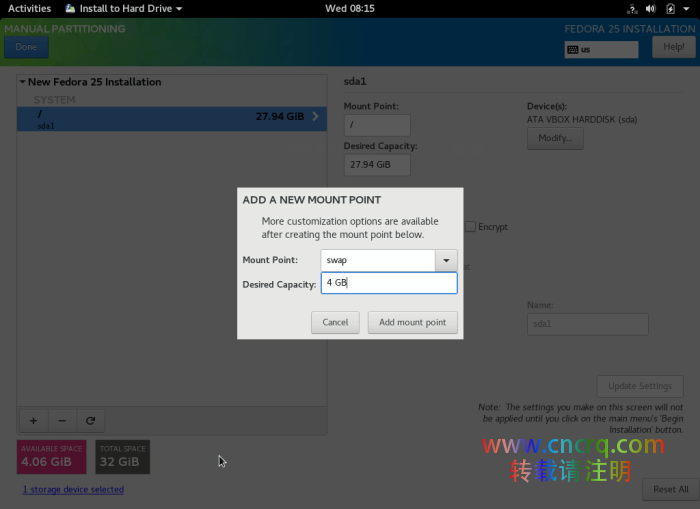Click the remove mount point minus icon

tap(62, 421)
